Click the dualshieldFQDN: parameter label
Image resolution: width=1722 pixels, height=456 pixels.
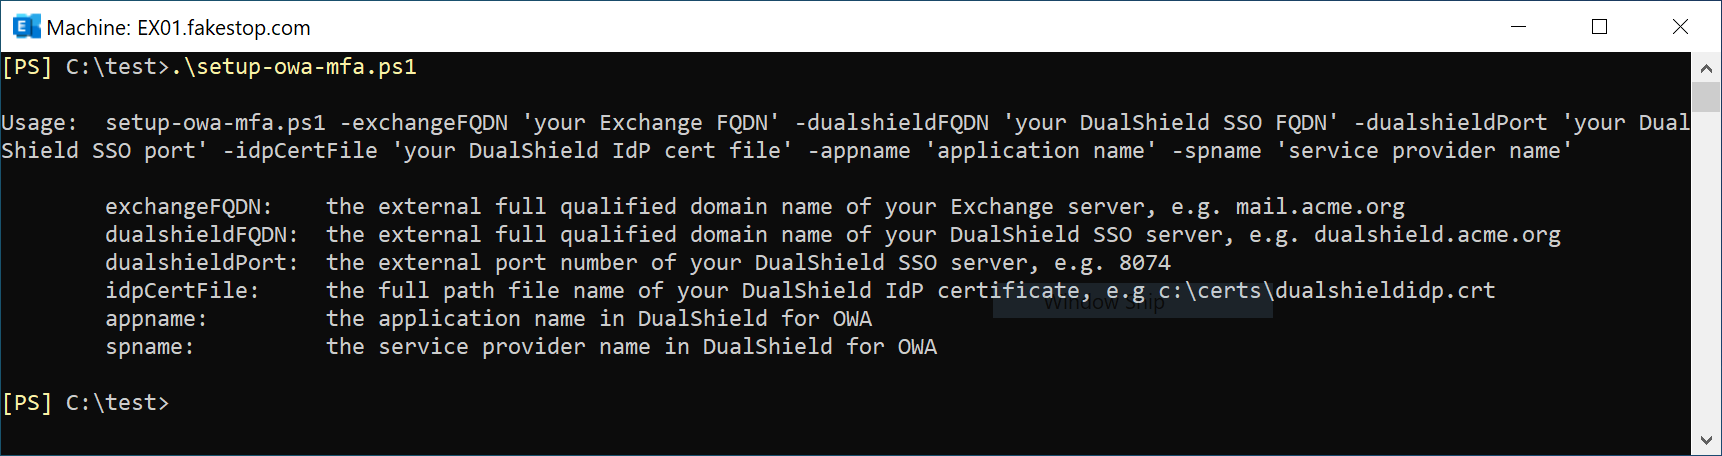[201, 235]
